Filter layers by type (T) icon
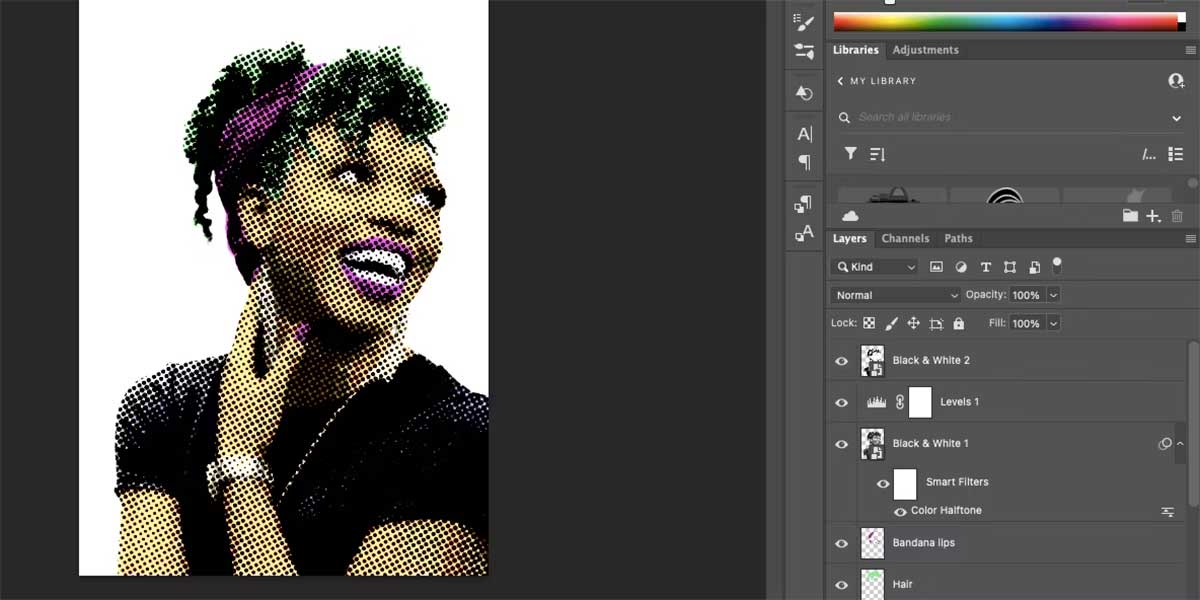 click(x=985, y=267)
